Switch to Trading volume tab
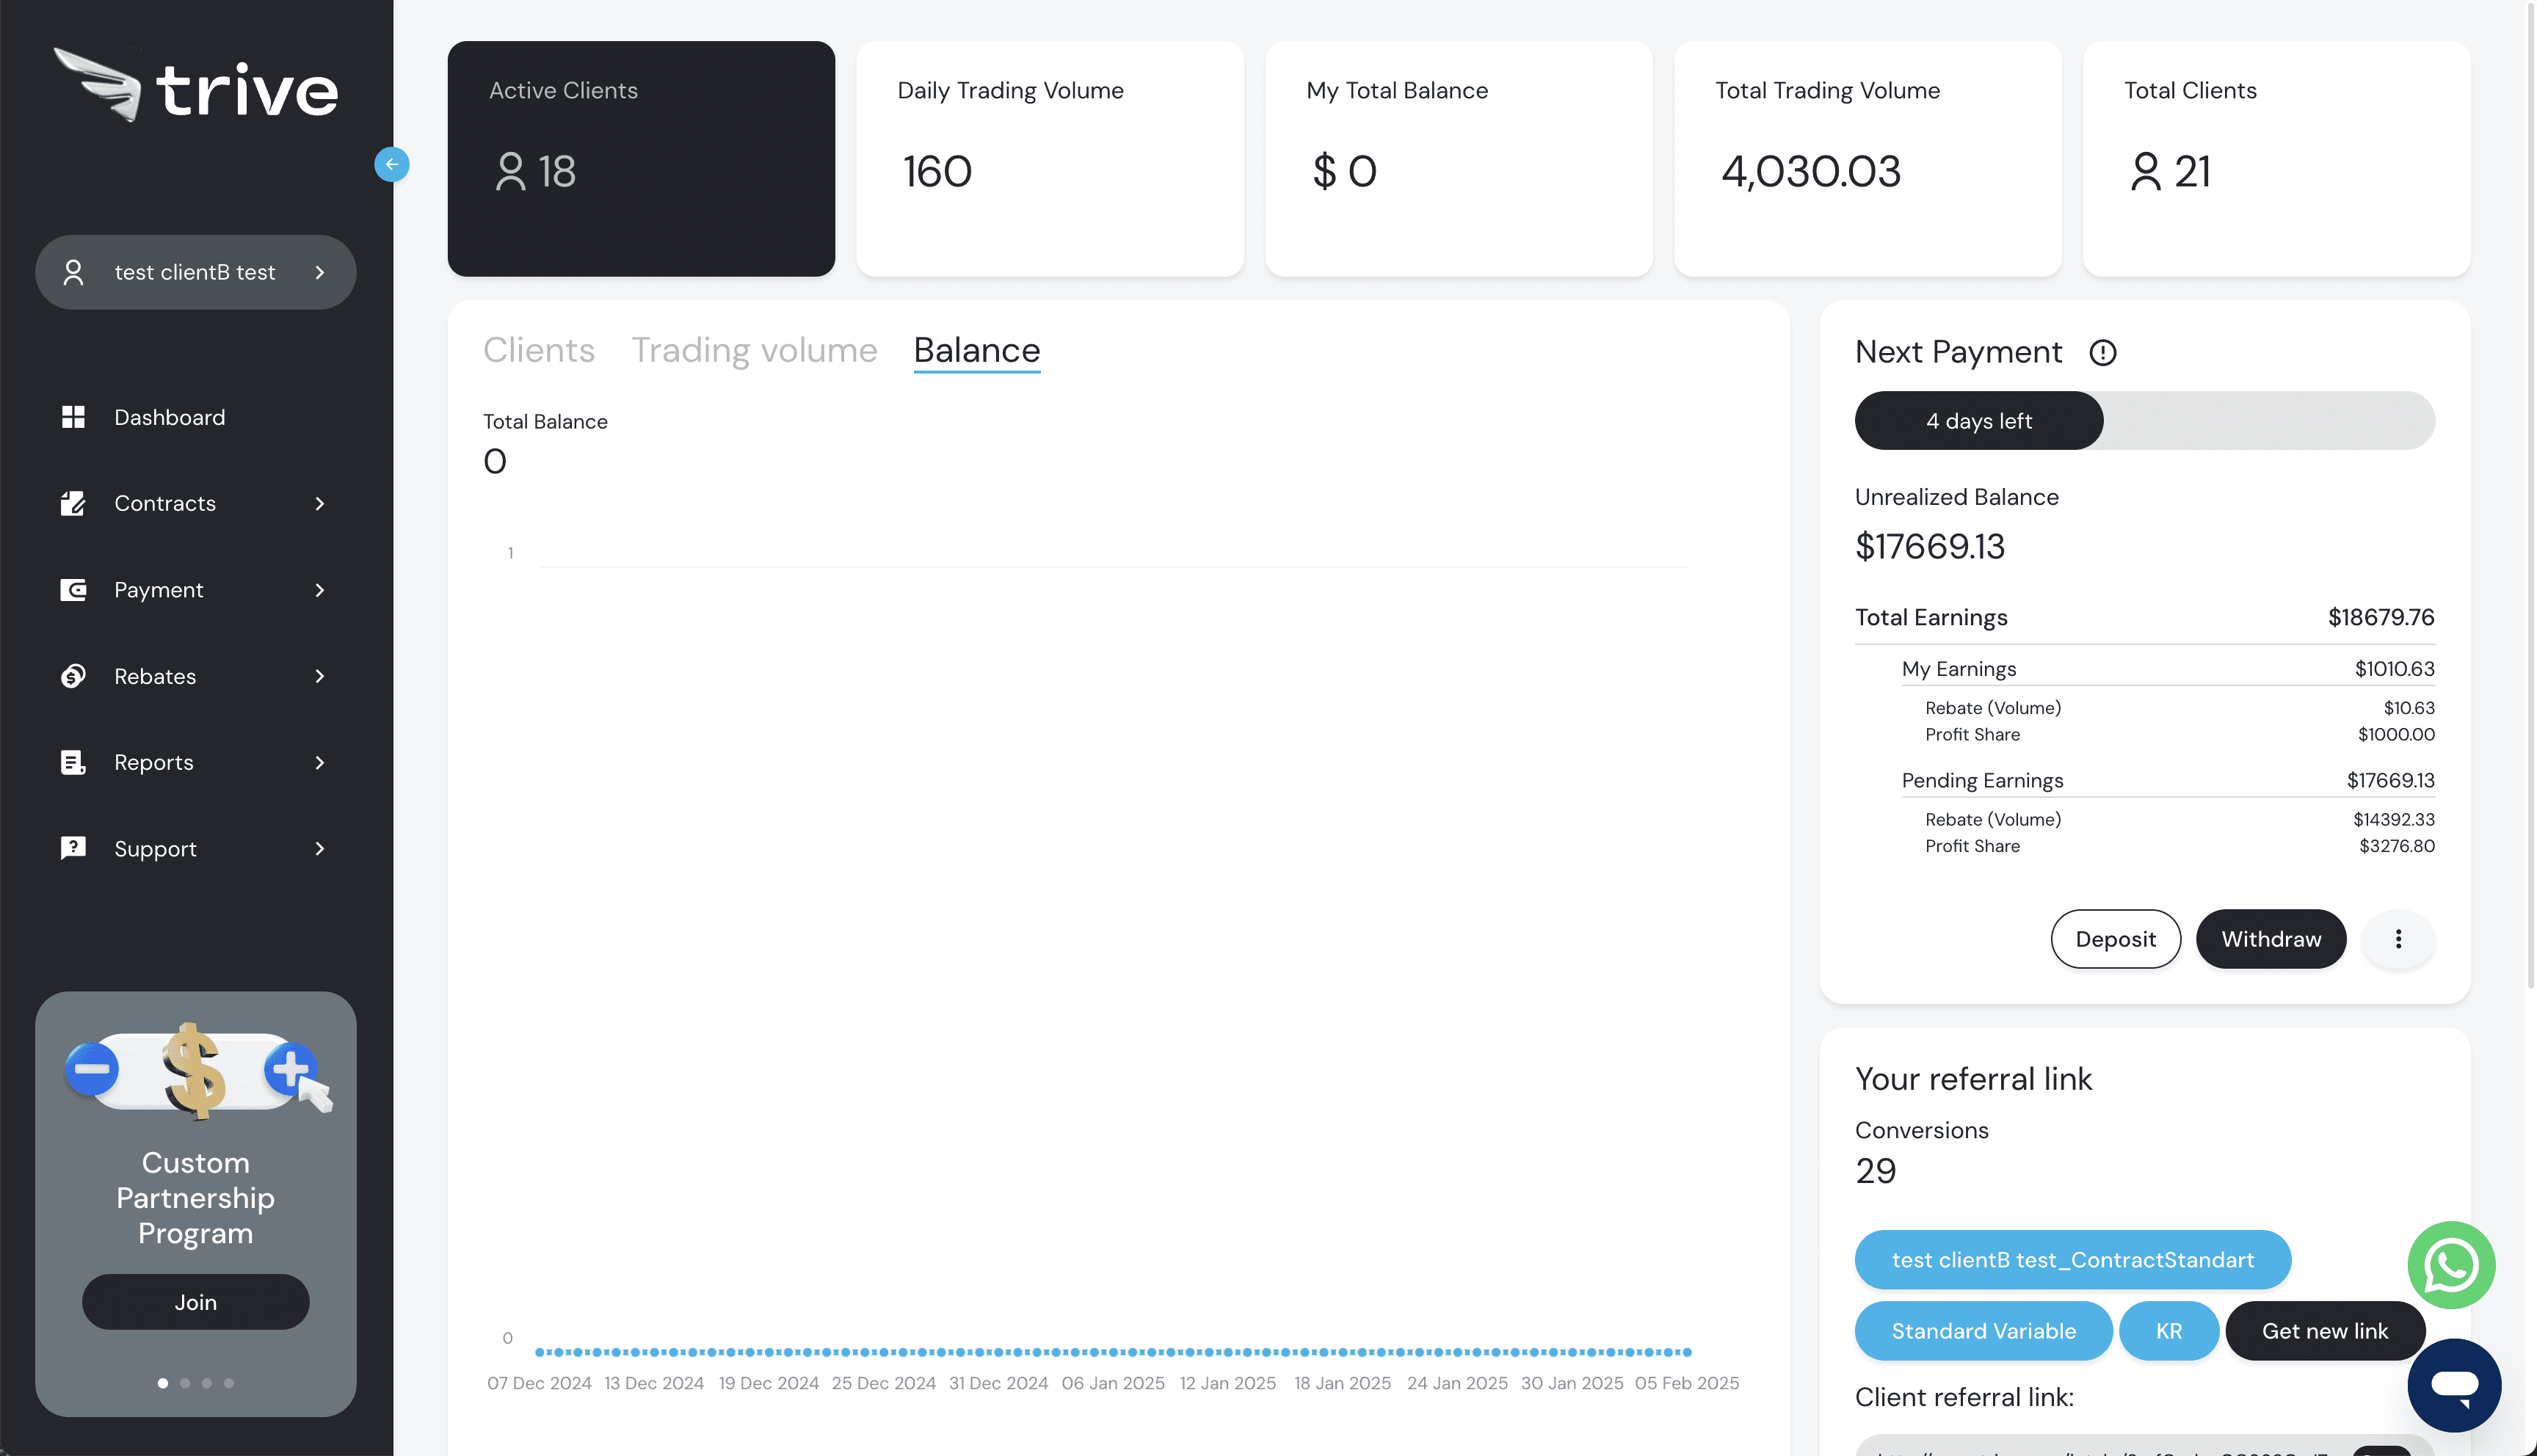The image size is (2537, 1456). pyautogui.click(x=754, y=350)
